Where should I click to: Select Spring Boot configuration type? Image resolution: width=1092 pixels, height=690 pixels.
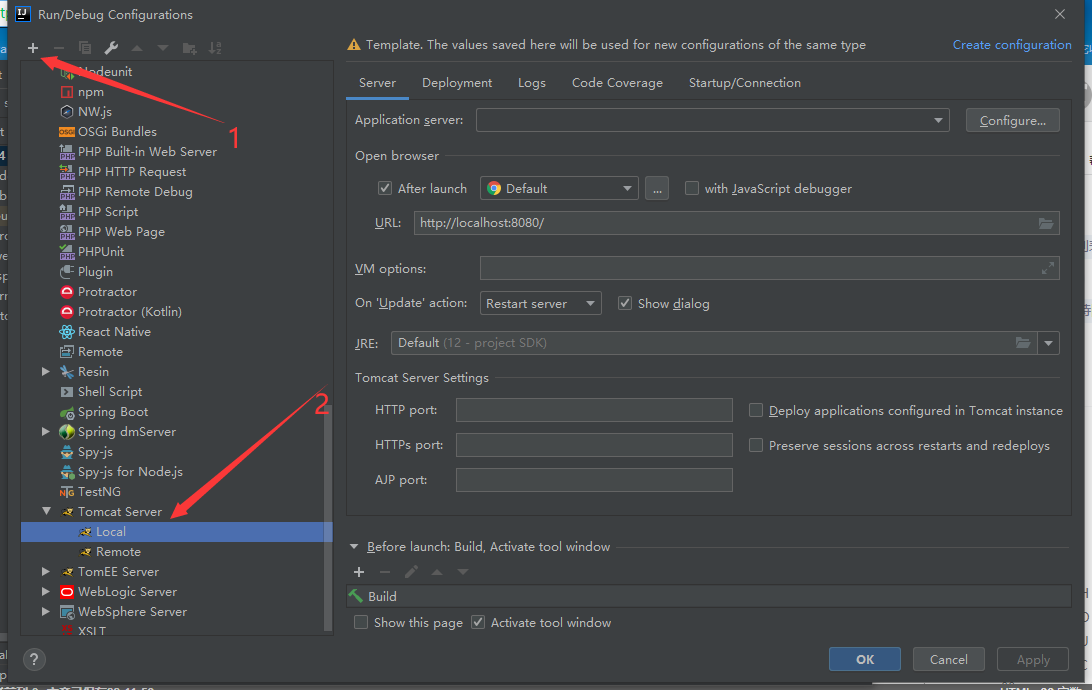tap(112, 412)
